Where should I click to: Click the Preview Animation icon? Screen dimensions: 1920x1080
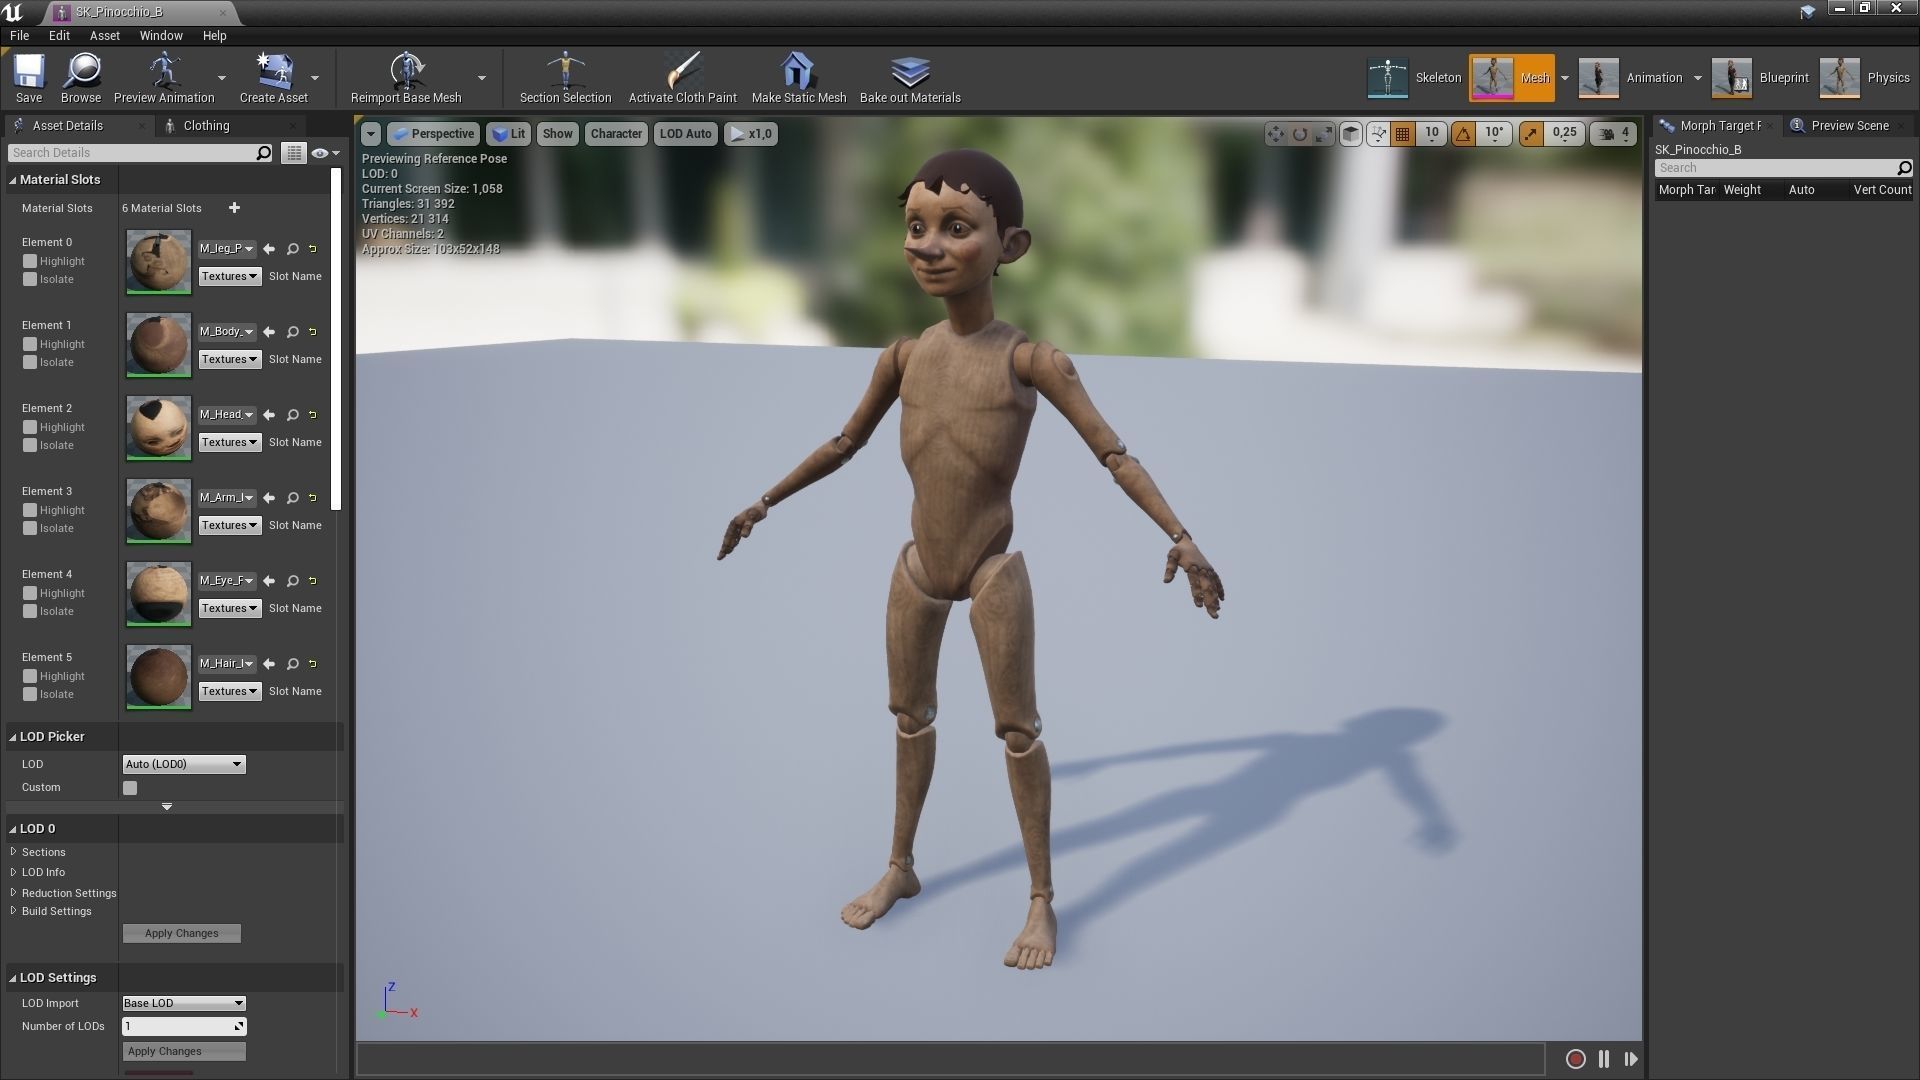[164, 77]
